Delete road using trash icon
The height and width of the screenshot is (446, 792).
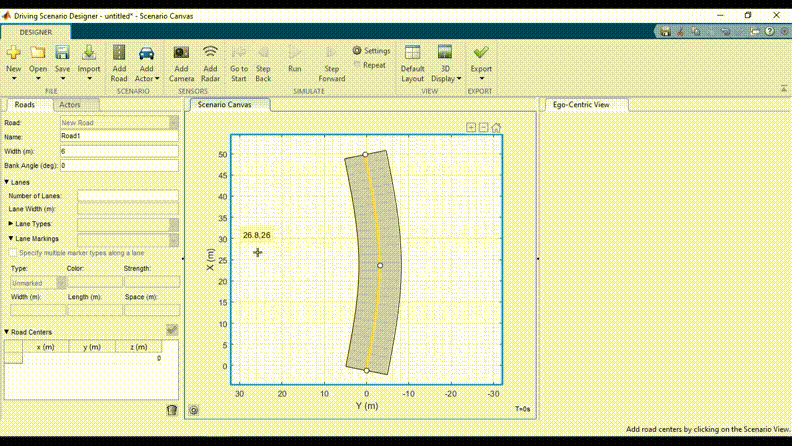[x=171, y=409]
